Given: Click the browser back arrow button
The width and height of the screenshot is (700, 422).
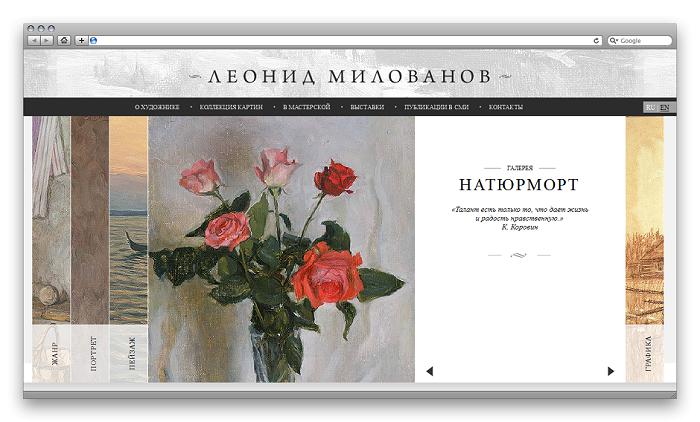Looking at the screenshot, I should [34, 41].
